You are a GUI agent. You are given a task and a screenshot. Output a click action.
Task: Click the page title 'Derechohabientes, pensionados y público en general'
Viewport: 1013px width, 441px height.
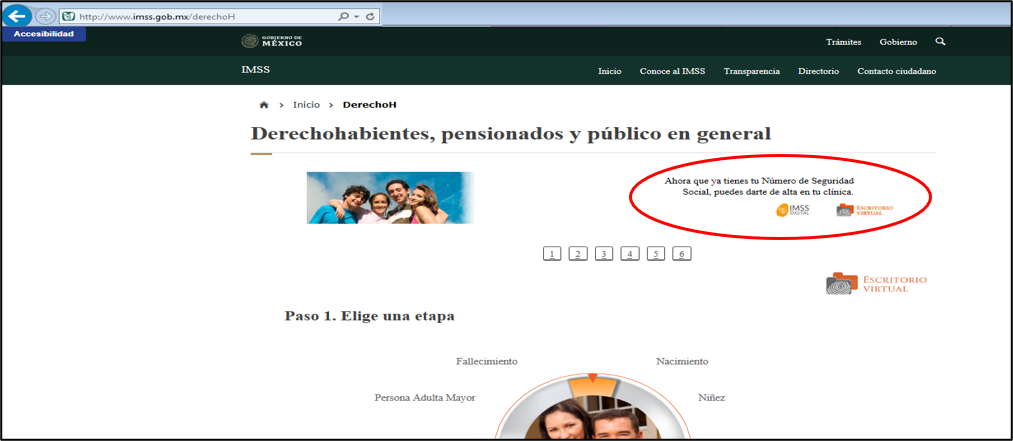pyautogui.click(x=510, y=134)
